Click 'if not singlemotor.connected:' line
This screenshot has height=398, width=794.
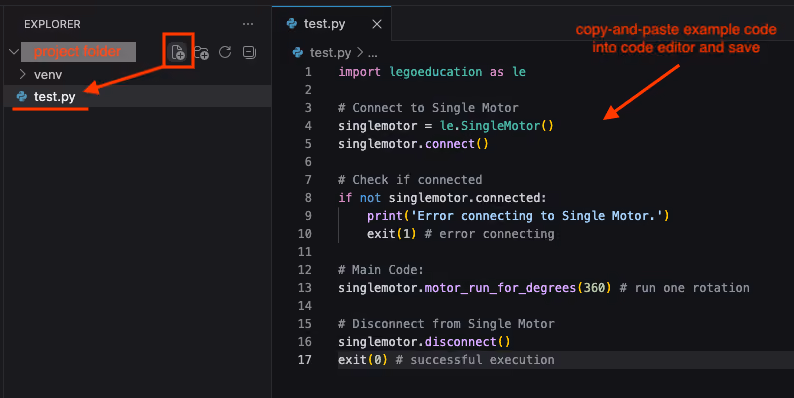click(x=443, y=197)
